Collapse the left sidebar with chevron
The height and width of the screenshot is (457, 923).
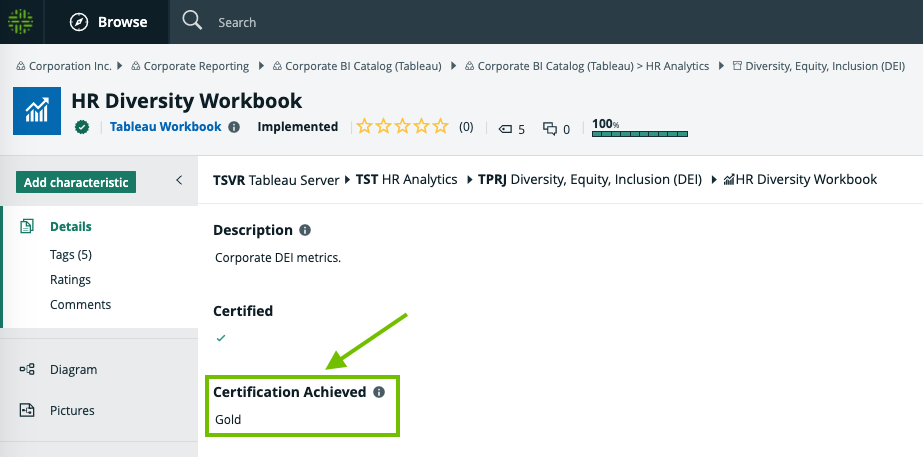point(179,181)
